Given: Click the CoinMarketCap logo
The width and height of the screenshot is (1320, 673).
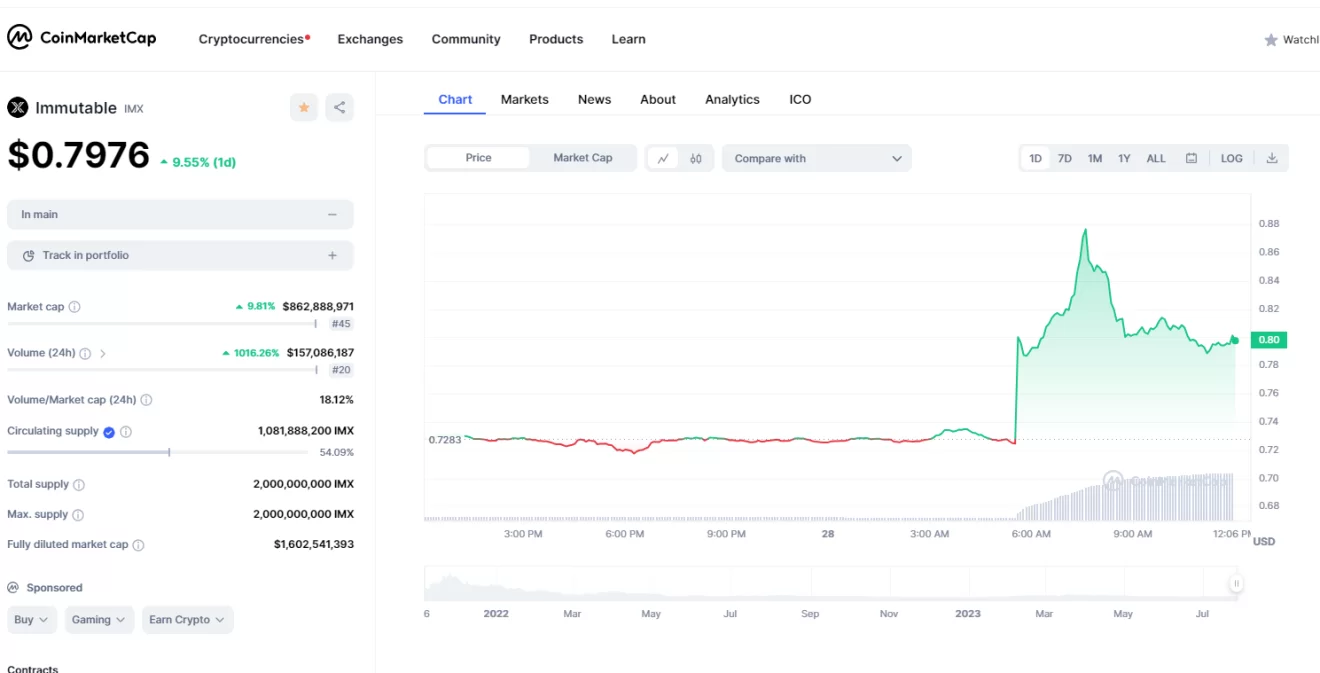Looking at the screenshot, I should coord(82,38).
